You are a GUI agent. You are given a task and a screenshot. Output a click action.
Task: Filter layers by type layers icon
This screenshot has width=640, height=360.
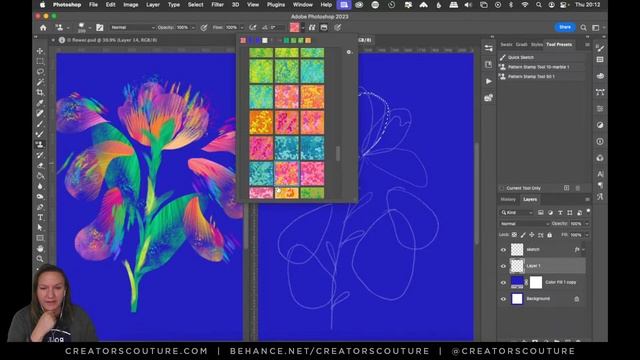coord(560,212)
